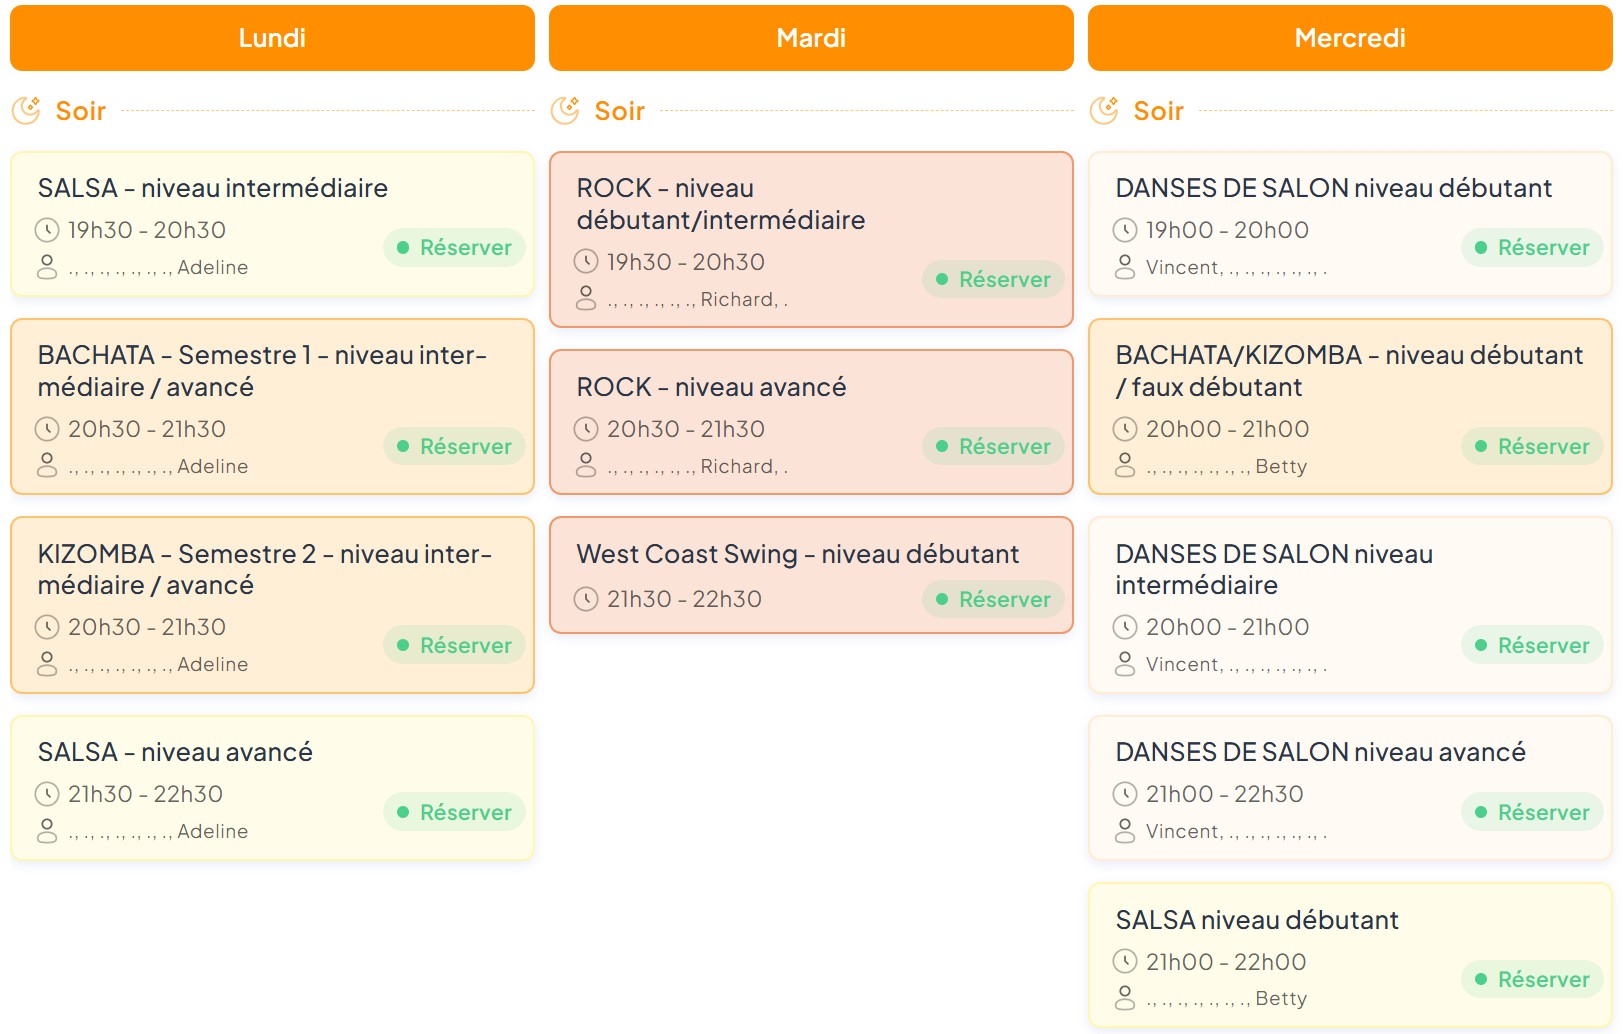Click instructor person icon on ROCK niveau avancé
1623x1034 pixels.
[x=586, y=465]
